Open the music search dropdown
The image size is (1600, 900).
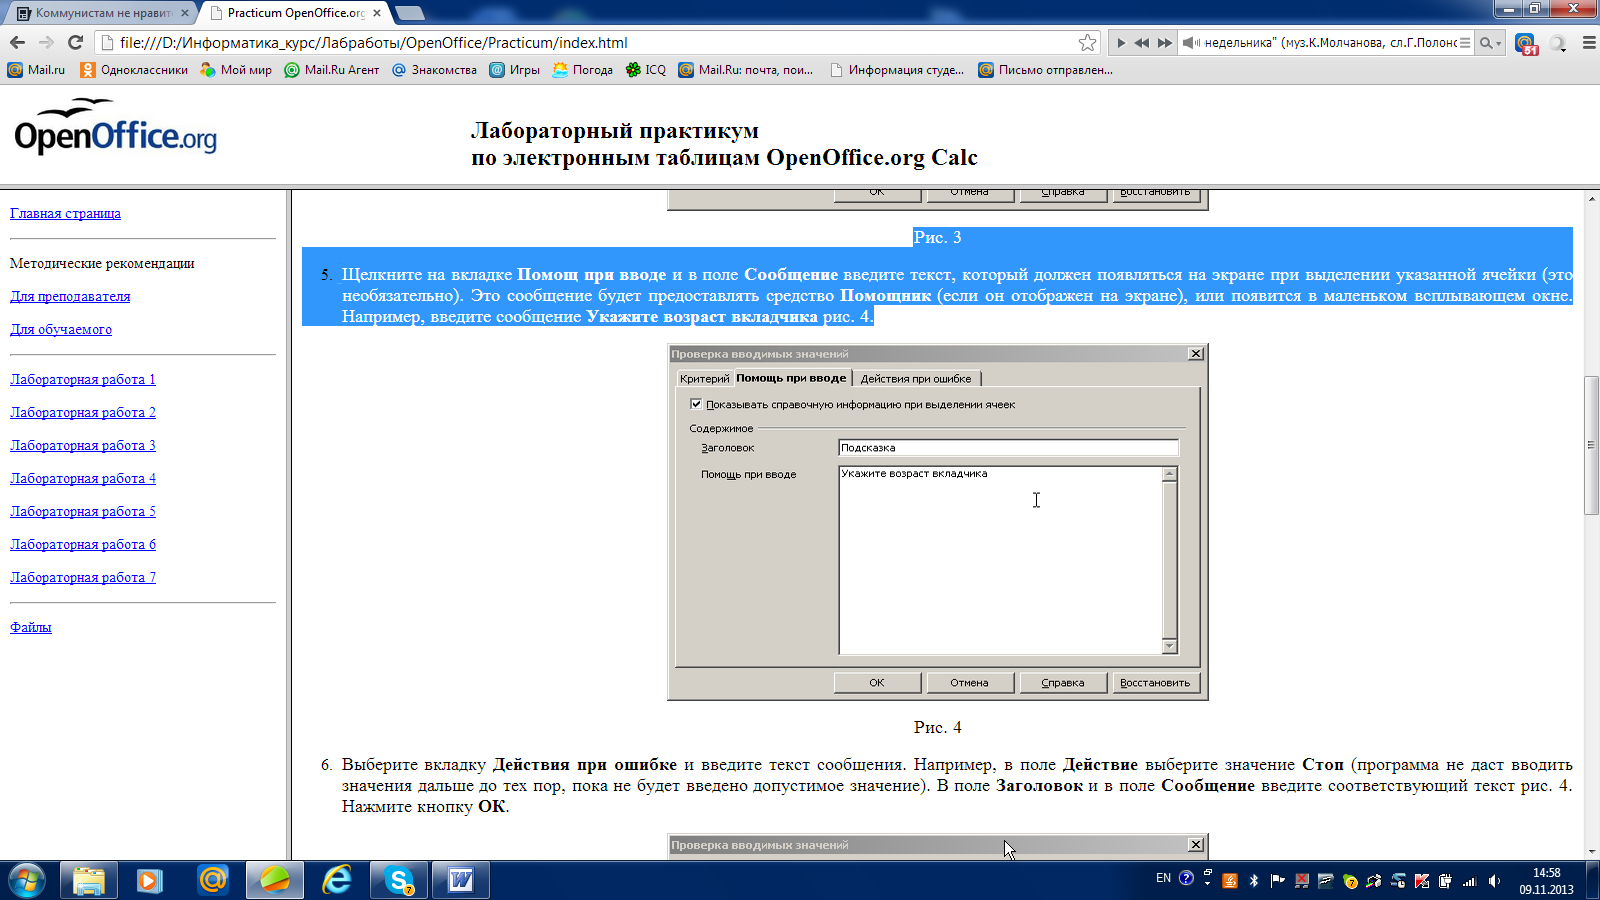(1490, 43)
